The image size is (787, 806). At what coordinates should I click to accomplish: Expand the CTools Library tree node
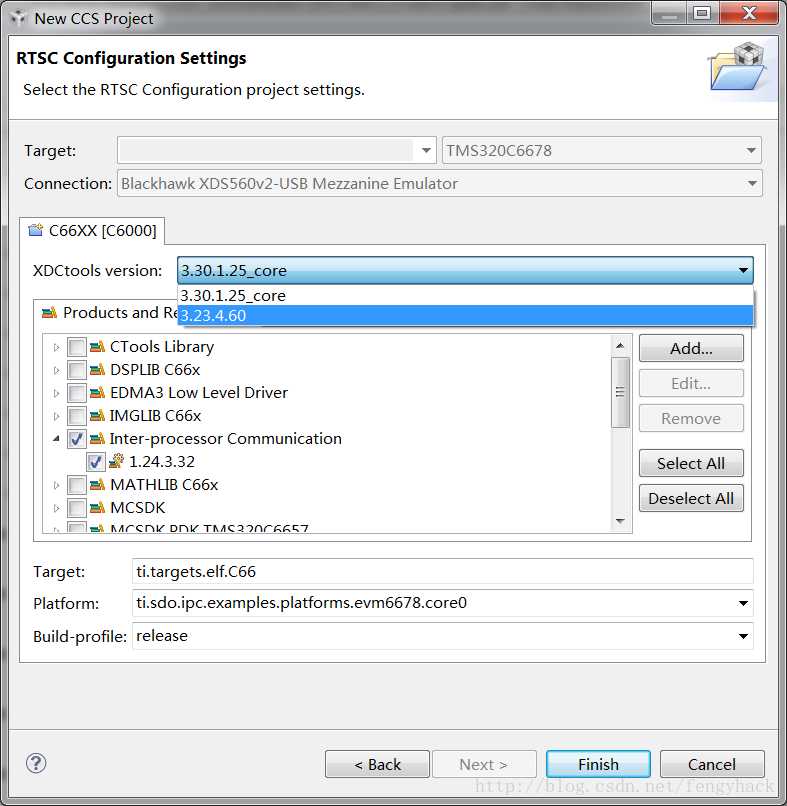pyautogui.click(x=57, y=347)
